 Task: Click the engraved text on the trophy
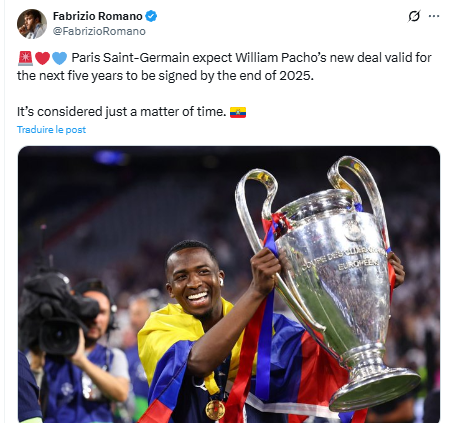(345, 260)
